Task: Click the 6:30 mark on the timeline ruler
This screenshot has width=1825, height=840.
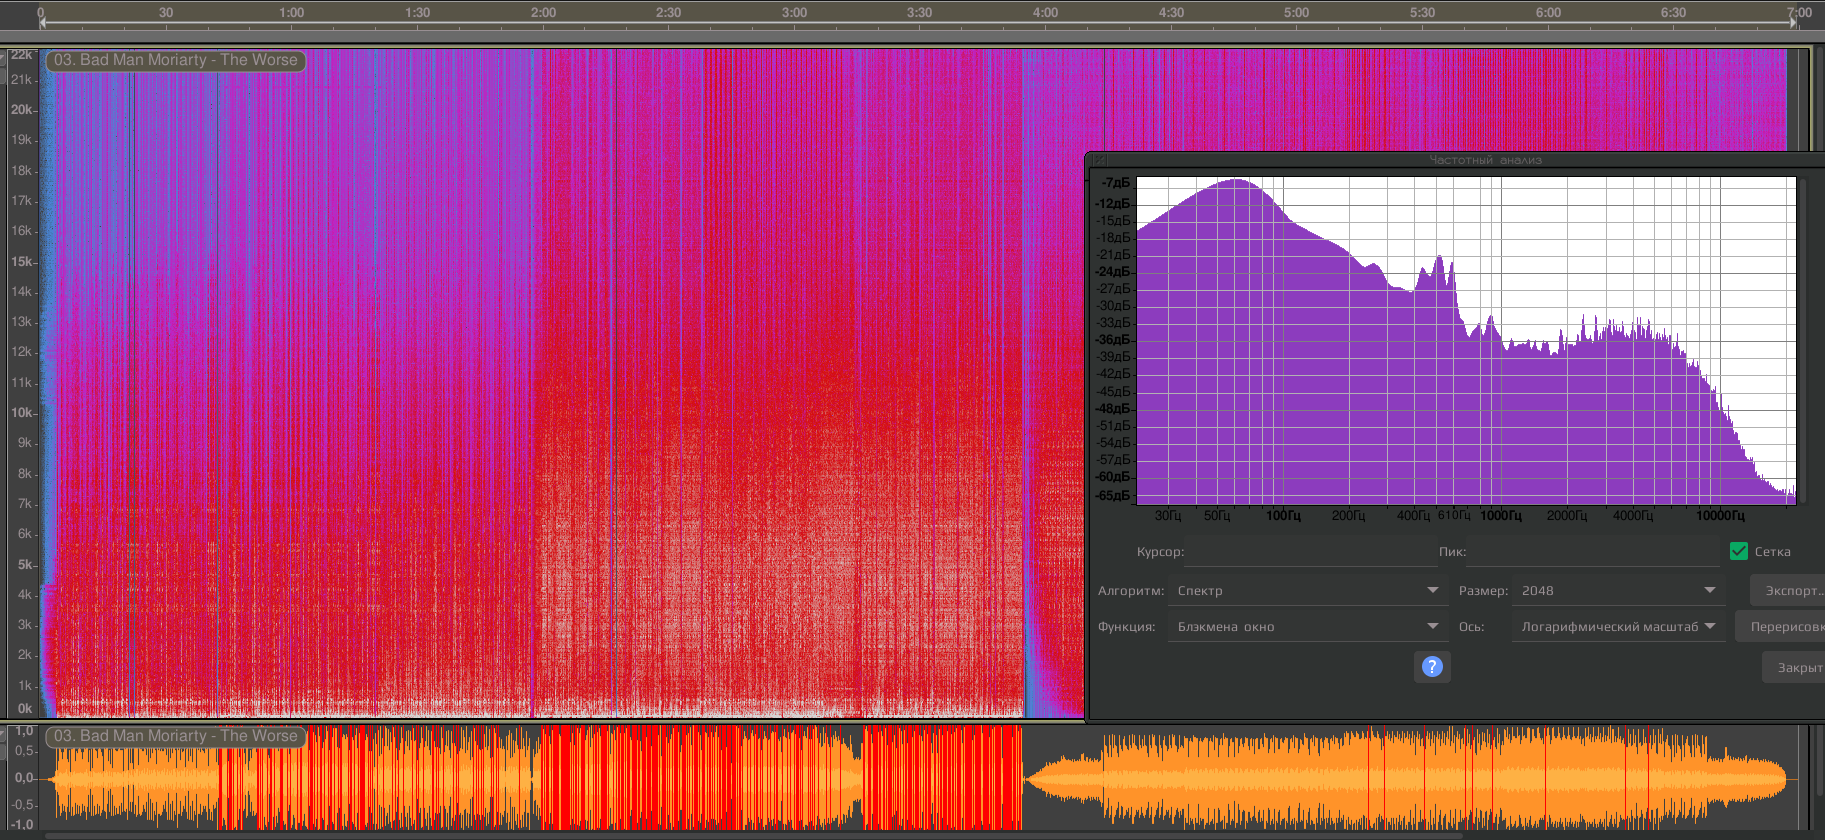Action: (1673, 13)
